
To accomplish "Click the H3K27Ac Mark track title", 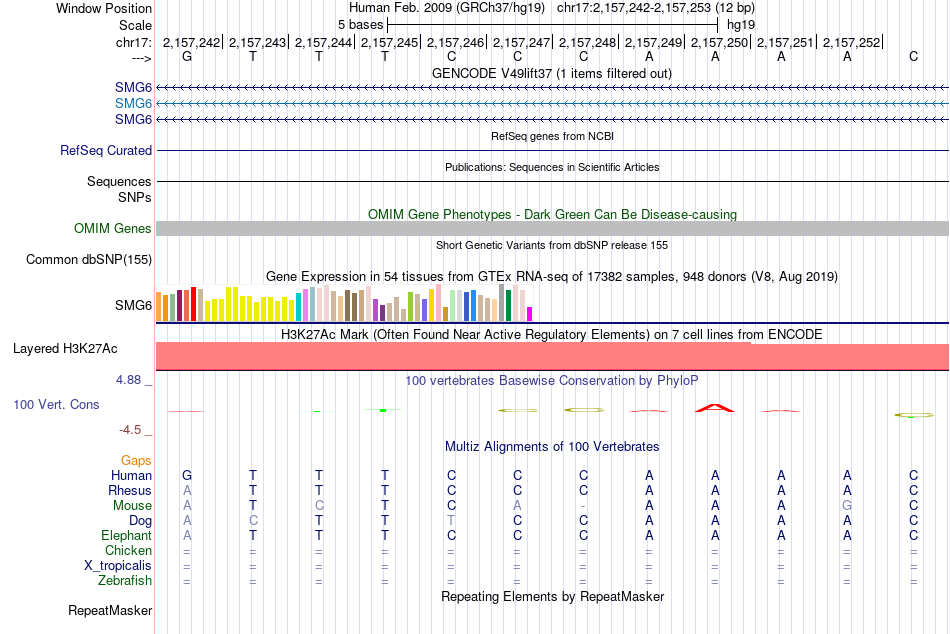I will [x=552, y=335].
